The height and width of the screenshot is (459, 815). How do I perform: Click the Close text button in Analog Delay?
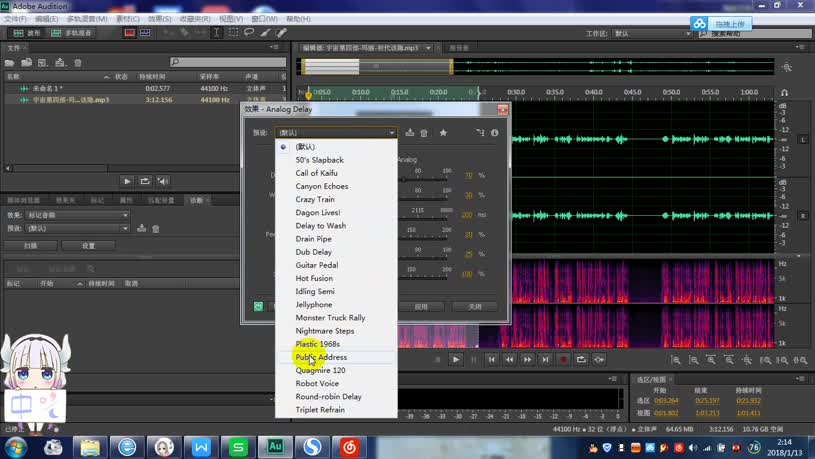(x=475, y=307)
